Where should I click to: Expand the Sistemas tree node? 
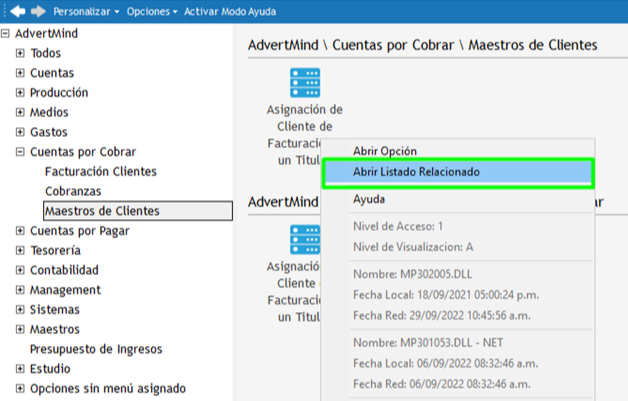[x=20, y=309]
